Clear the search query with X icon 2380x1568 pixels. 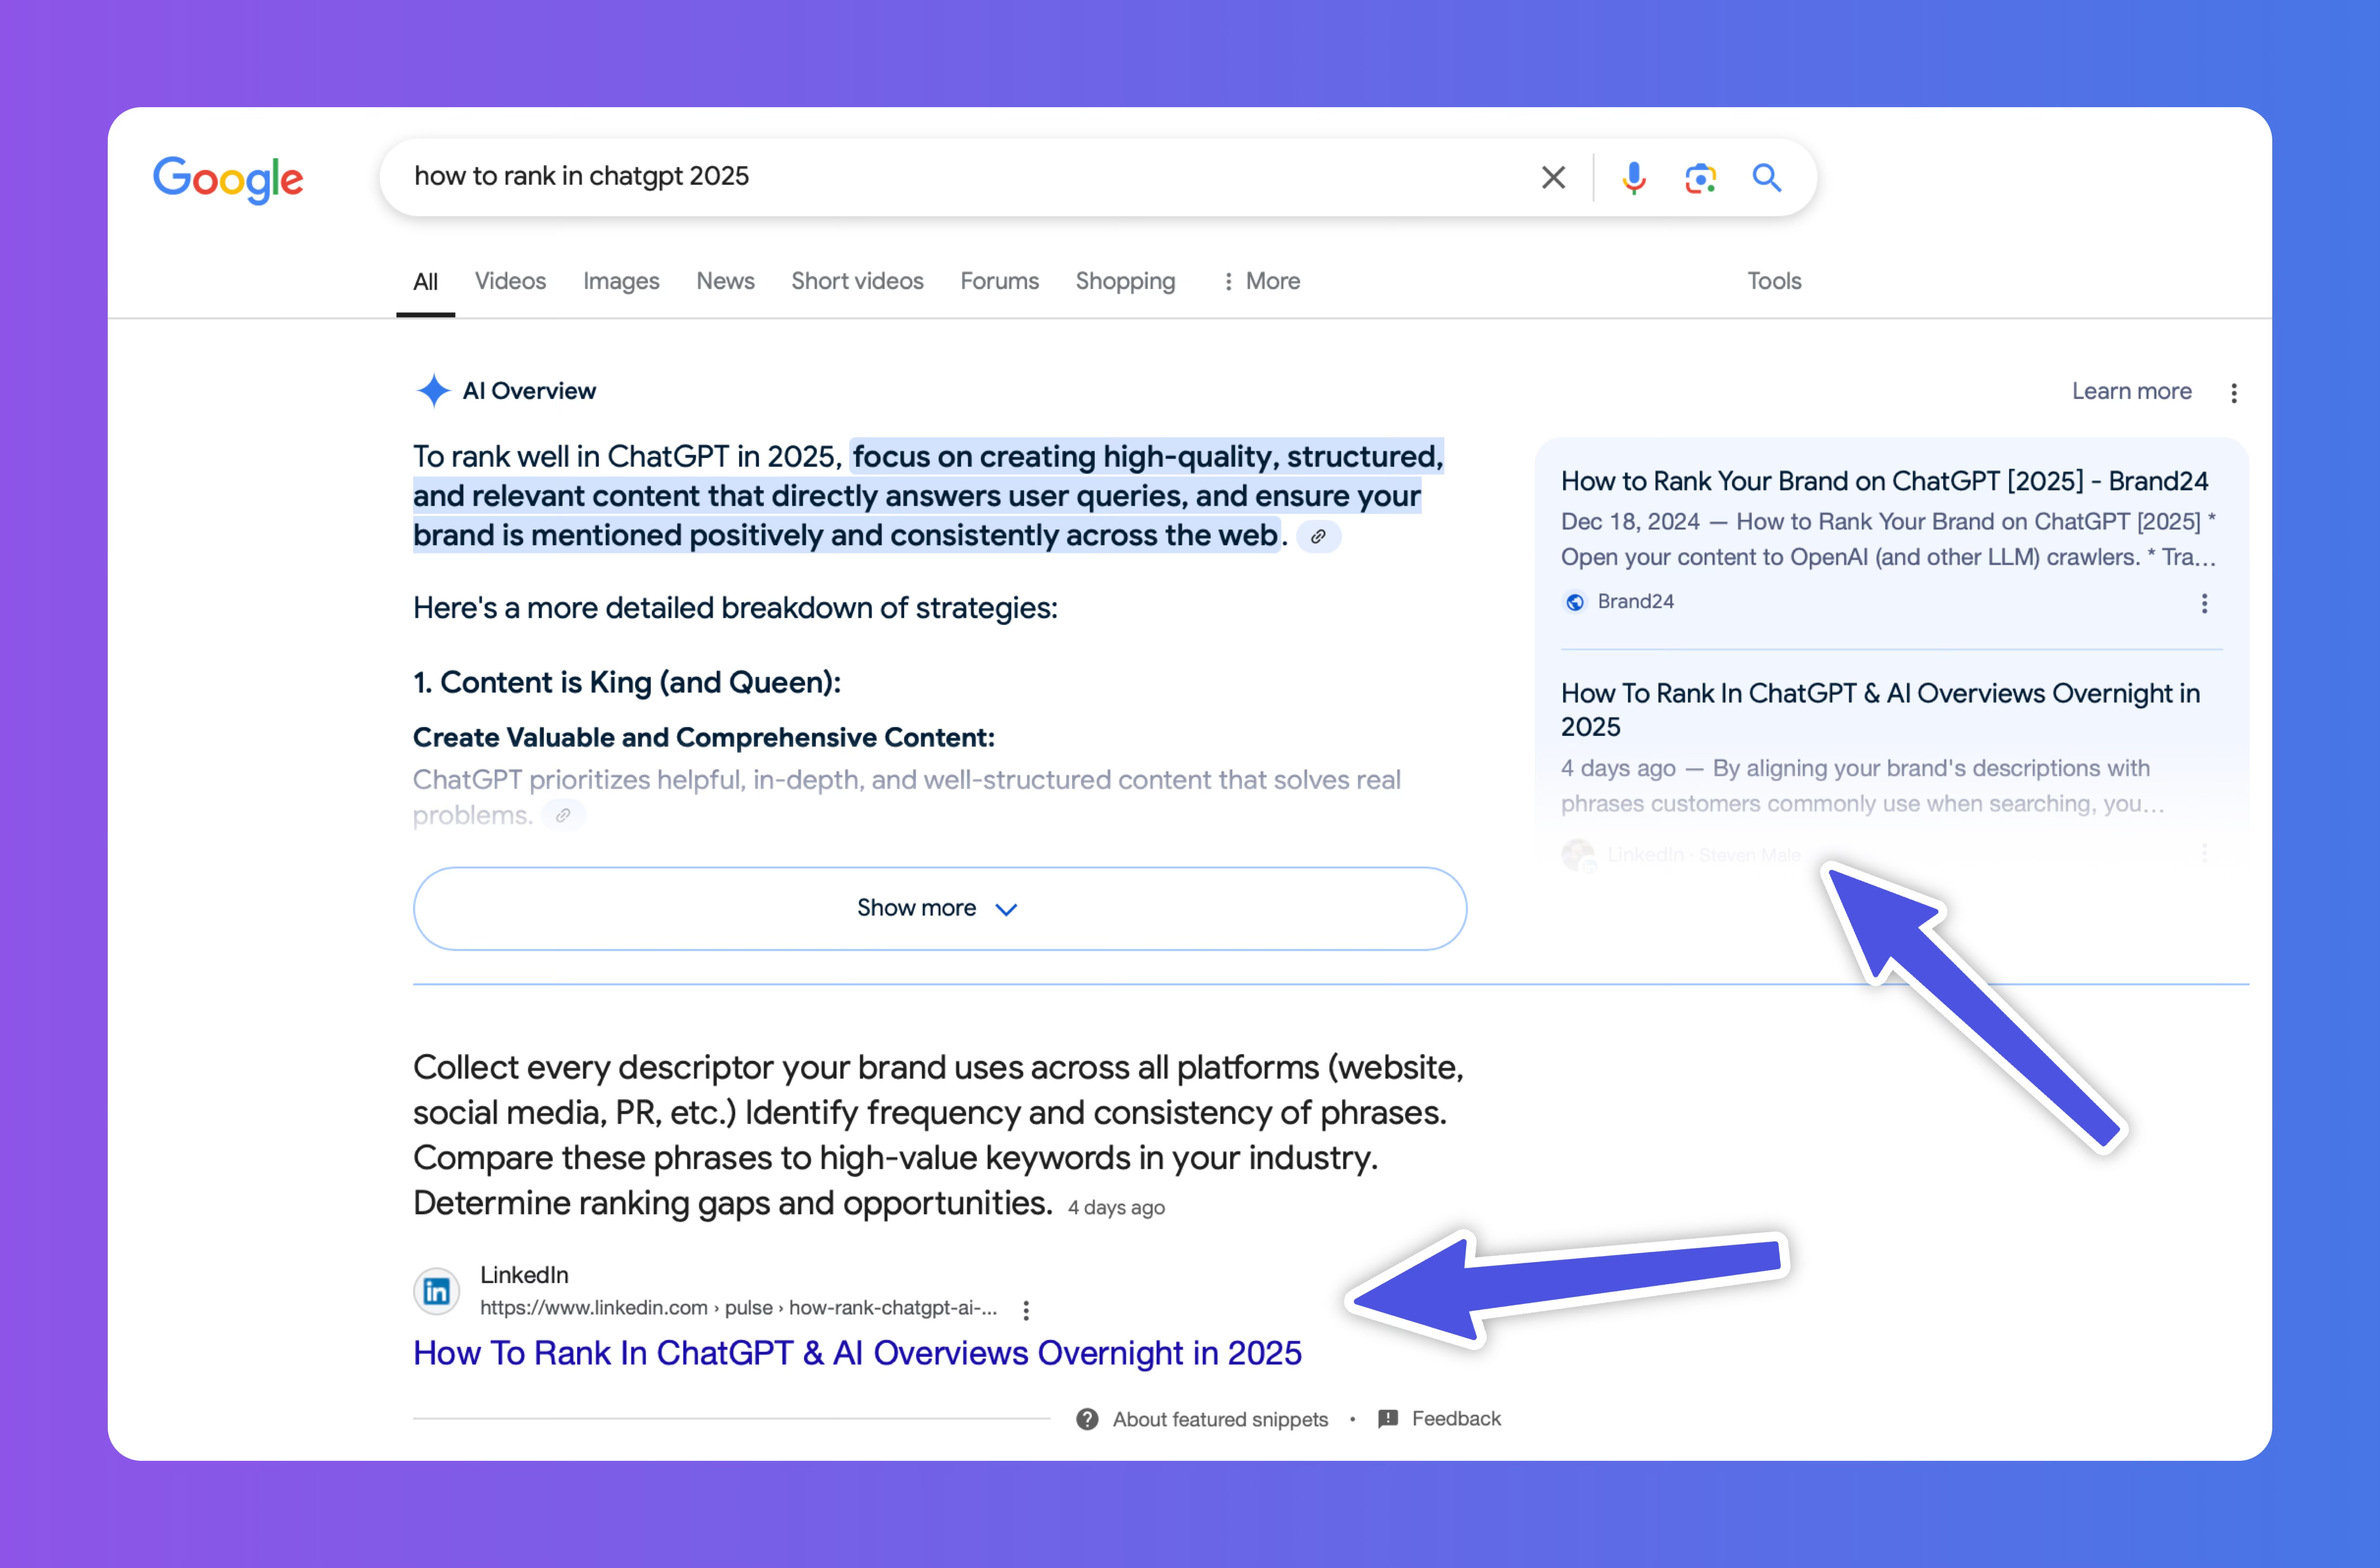click(x=1553, y=178)
